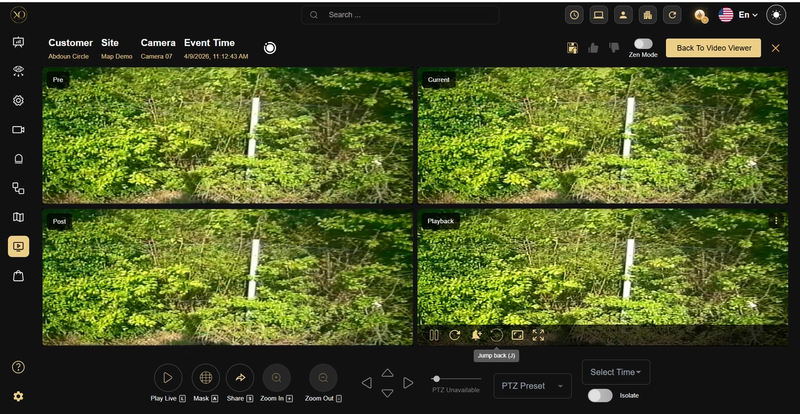Open the eye monitoring icon in sidebar
Screen dimensions: 800x414
point(18,71)
